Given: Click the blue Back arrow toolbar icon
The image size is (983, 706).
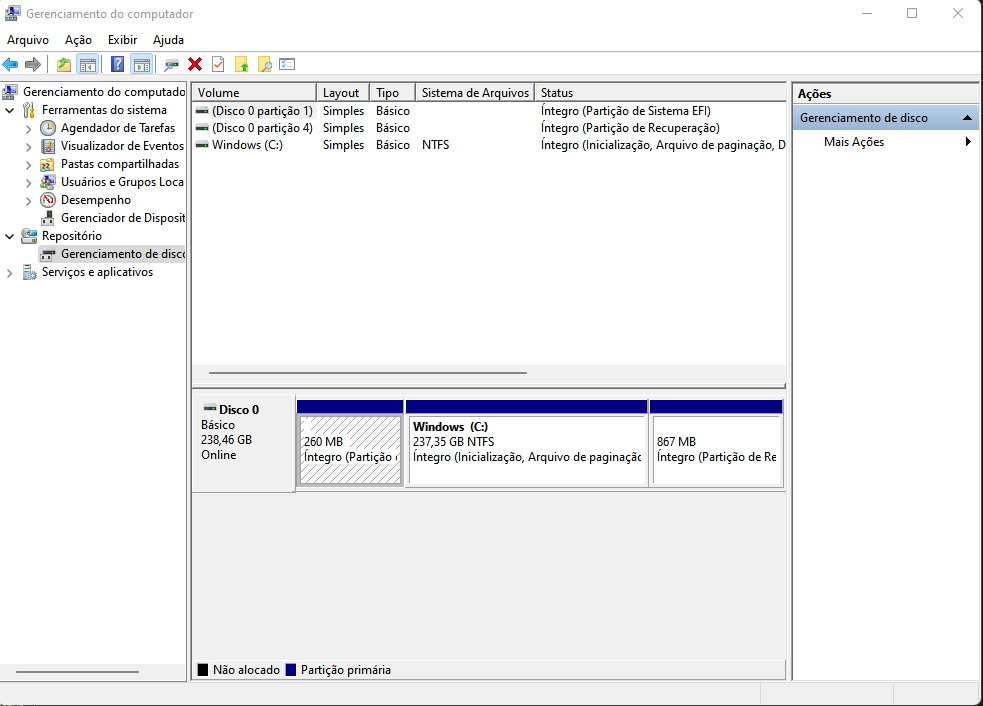Looking at the screenshot, I should click(11, 64).
